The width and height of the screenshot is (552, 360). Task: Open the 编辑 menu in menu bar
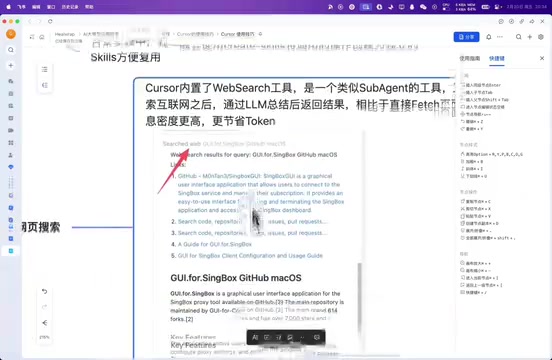pyautogui.click(x=36, y=7)
